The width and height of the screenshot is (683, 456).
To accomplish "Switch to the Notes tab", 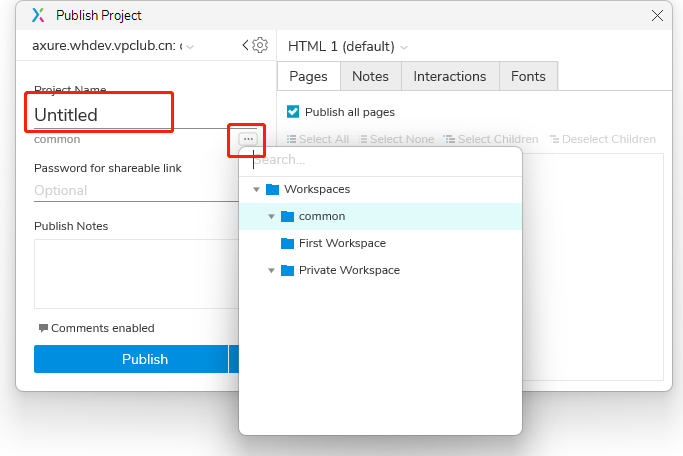I will [x=370, y=76].
